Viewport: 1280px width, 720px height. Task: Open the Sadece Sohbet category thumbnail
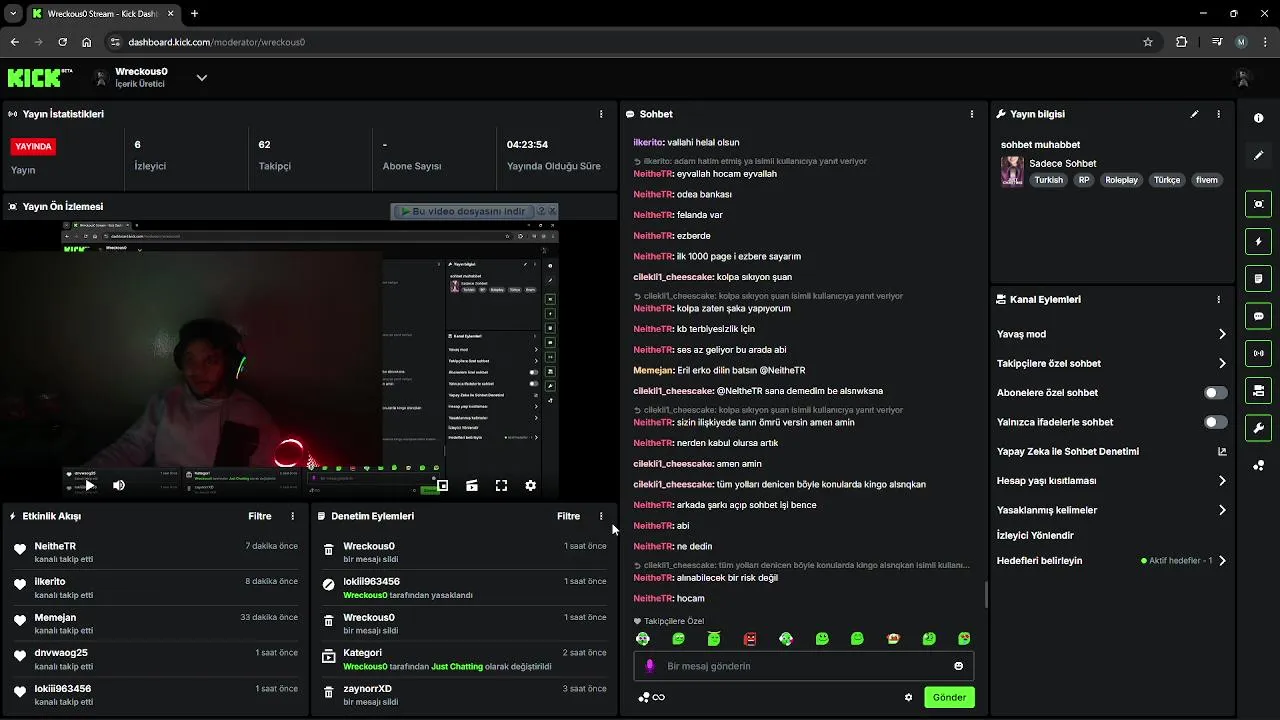1012,171
